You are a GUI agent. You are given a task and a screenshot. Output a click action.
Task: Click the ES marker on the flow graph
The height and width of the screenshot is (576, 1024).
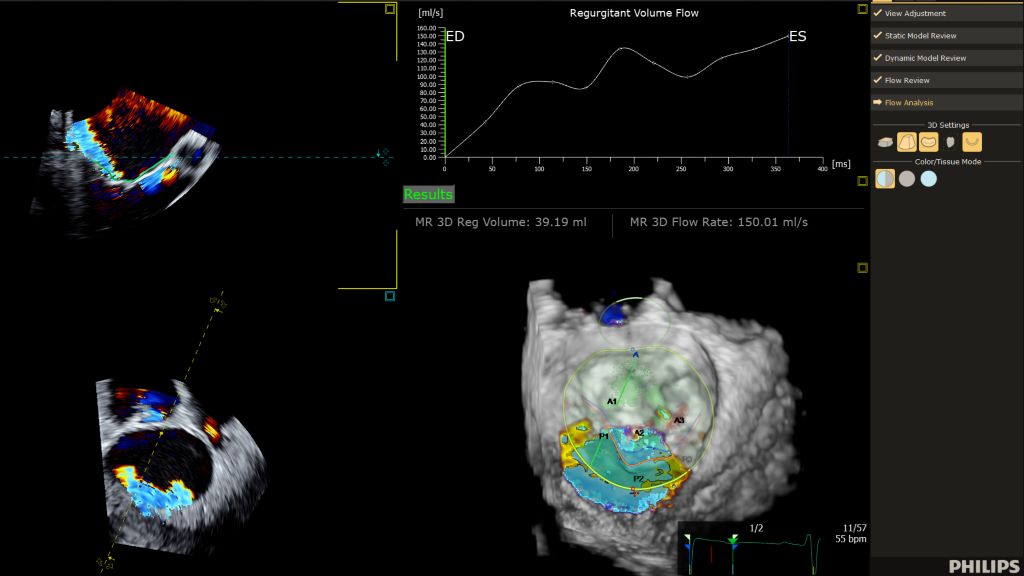tap(797, 37)
